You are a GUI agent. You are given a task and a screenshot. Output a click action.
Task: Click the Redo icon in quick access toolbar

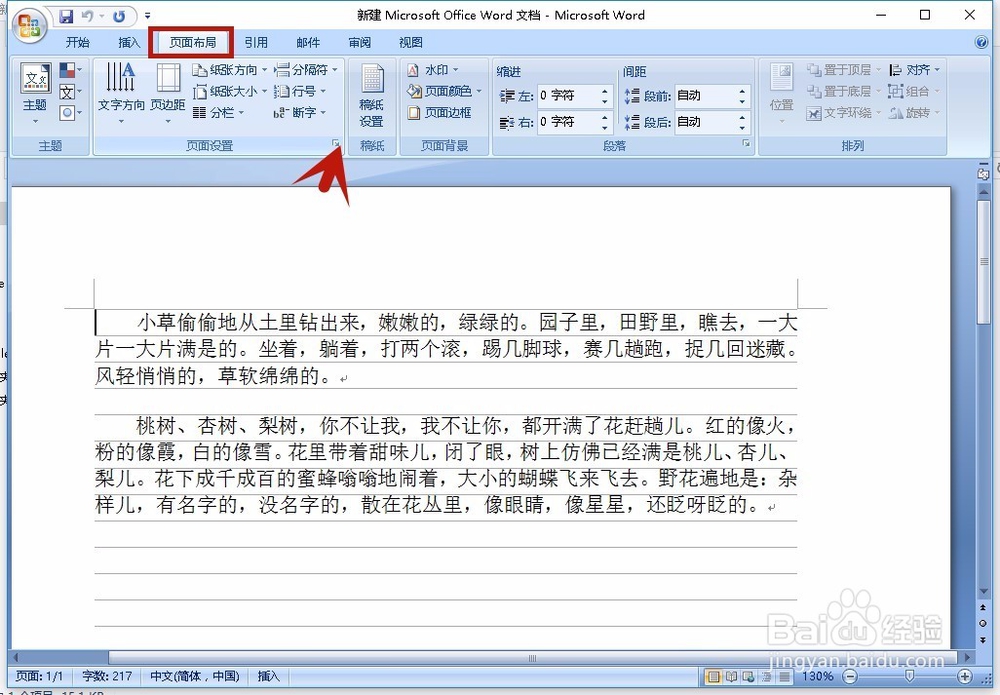[x=119, y=17]
